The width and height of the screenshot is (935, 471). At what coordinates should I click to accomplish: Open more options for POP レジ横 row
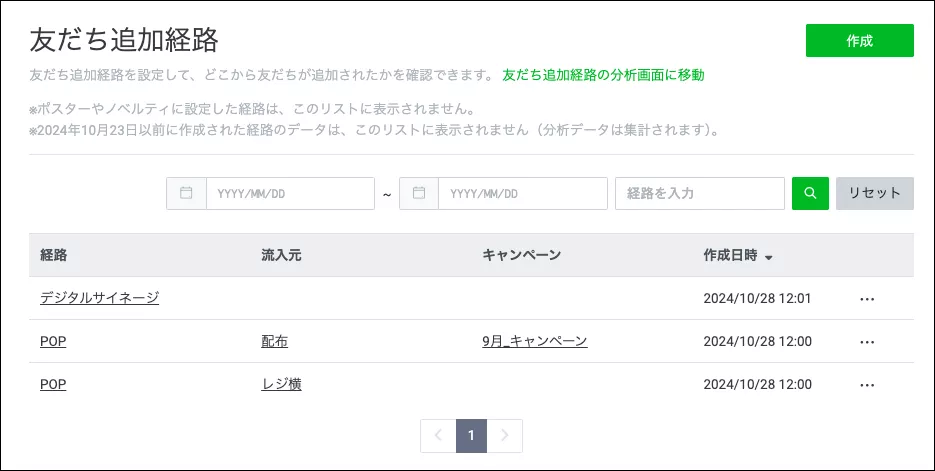[867, 385]
